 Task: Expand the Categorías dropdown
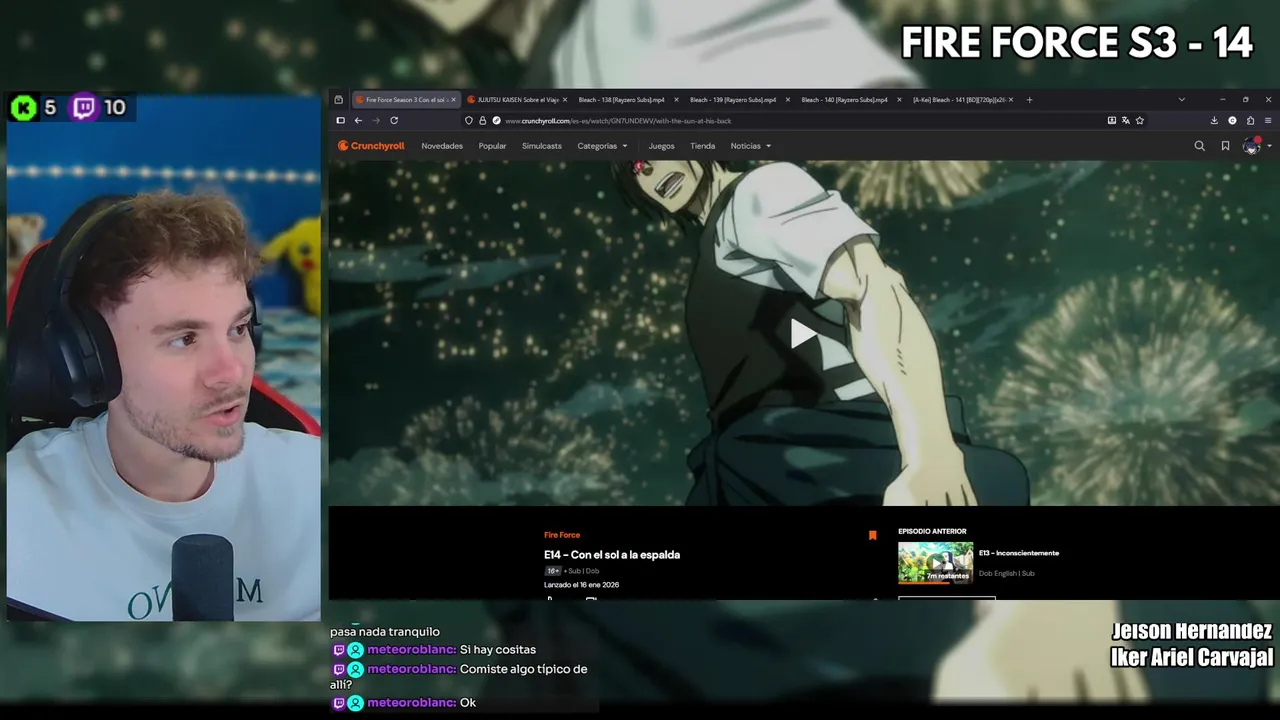pyautogui.click(x=602, y=146)
